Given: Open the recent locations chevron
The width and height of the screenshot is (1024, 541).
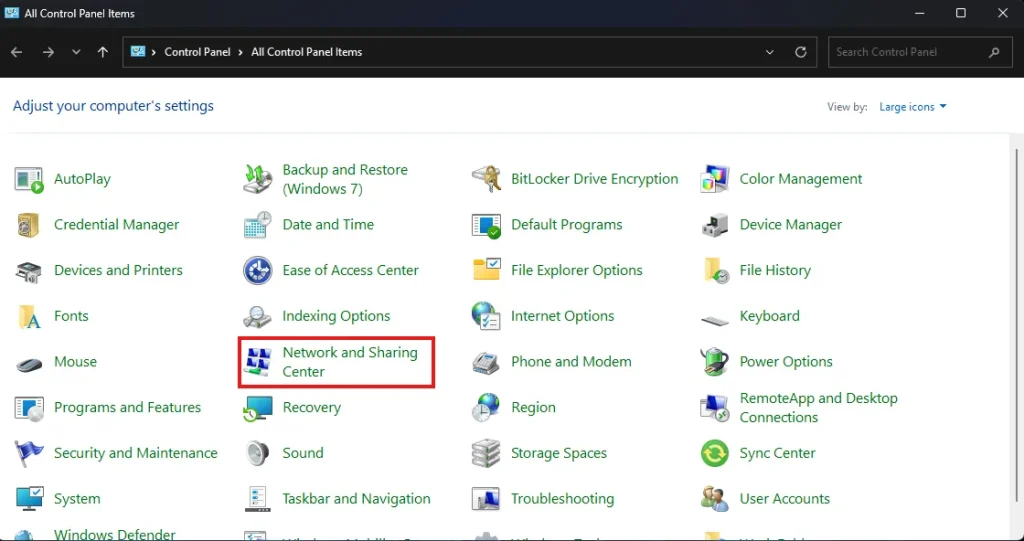Looking at the screenshot, I should (x=76, y=52).
